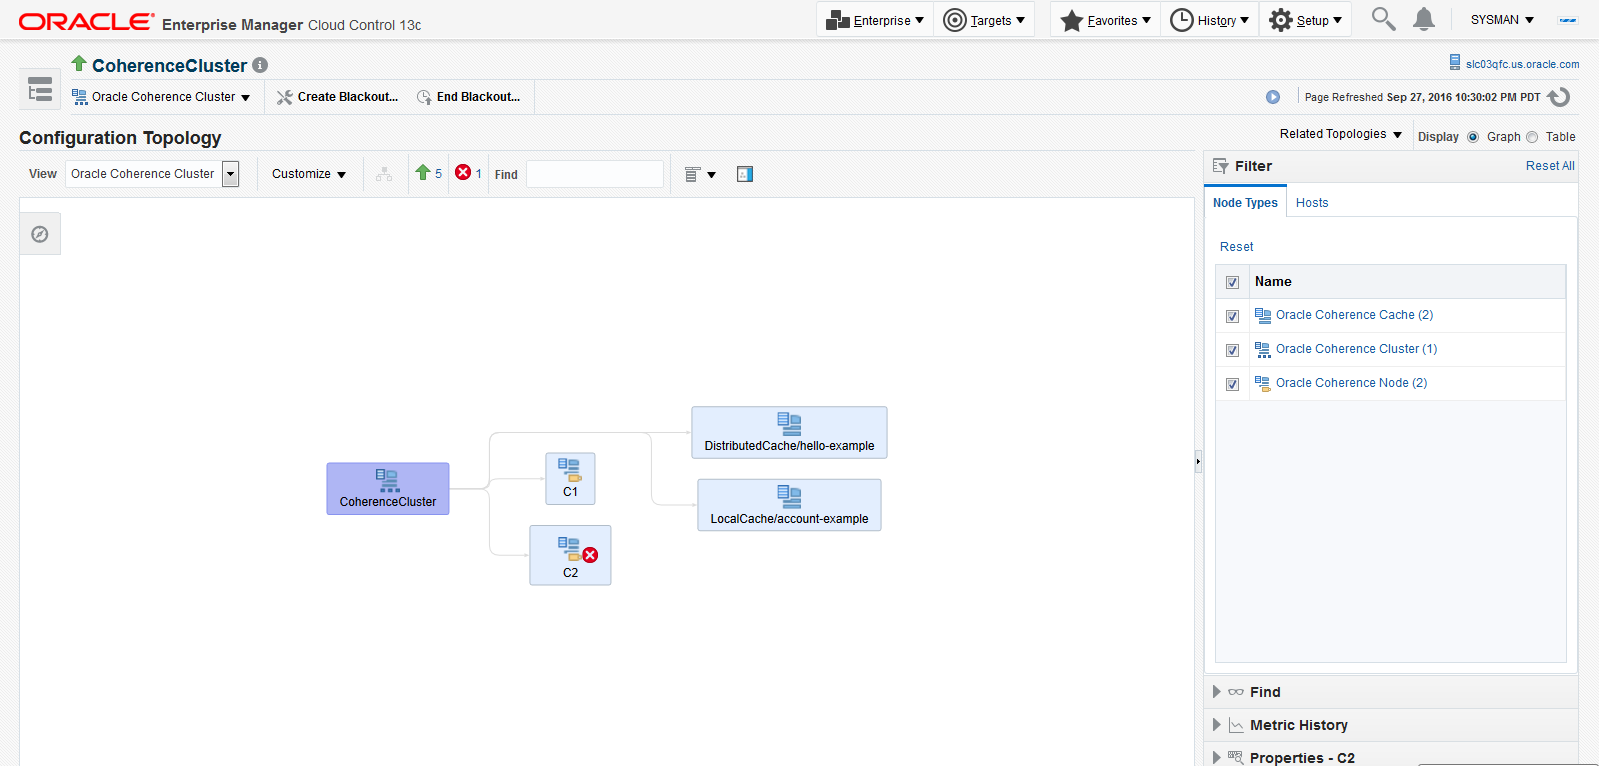Open Related Topologies dropdown

coord(1341,134)
